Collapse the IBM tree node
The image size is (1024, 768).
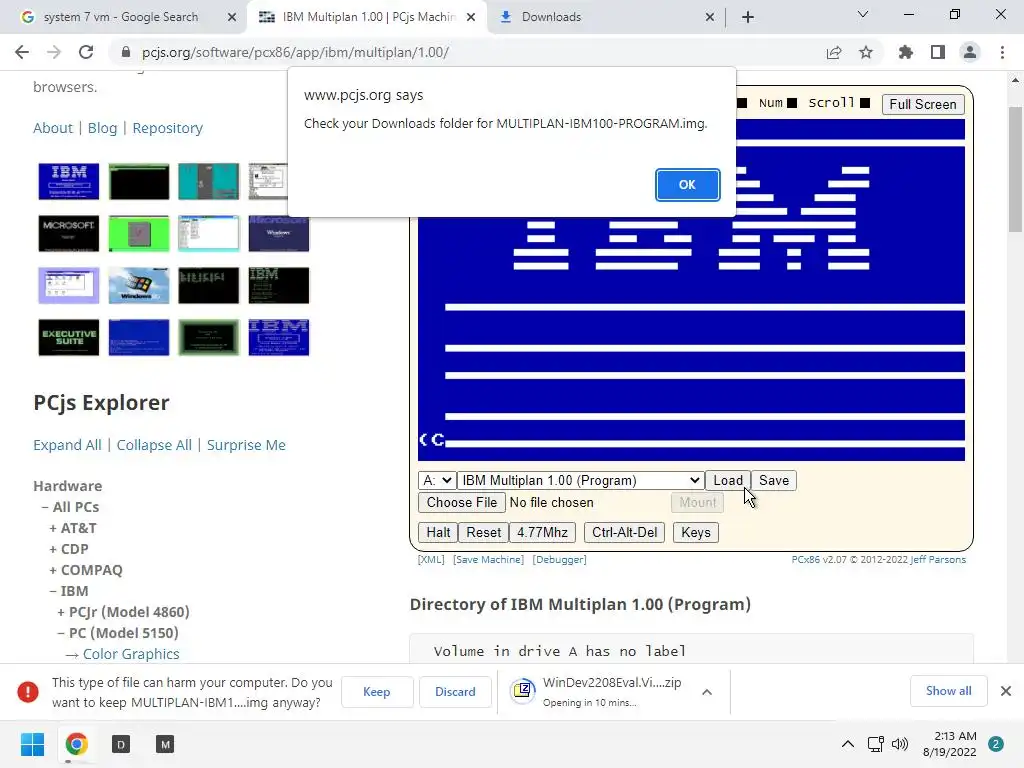tap(53, 591)
